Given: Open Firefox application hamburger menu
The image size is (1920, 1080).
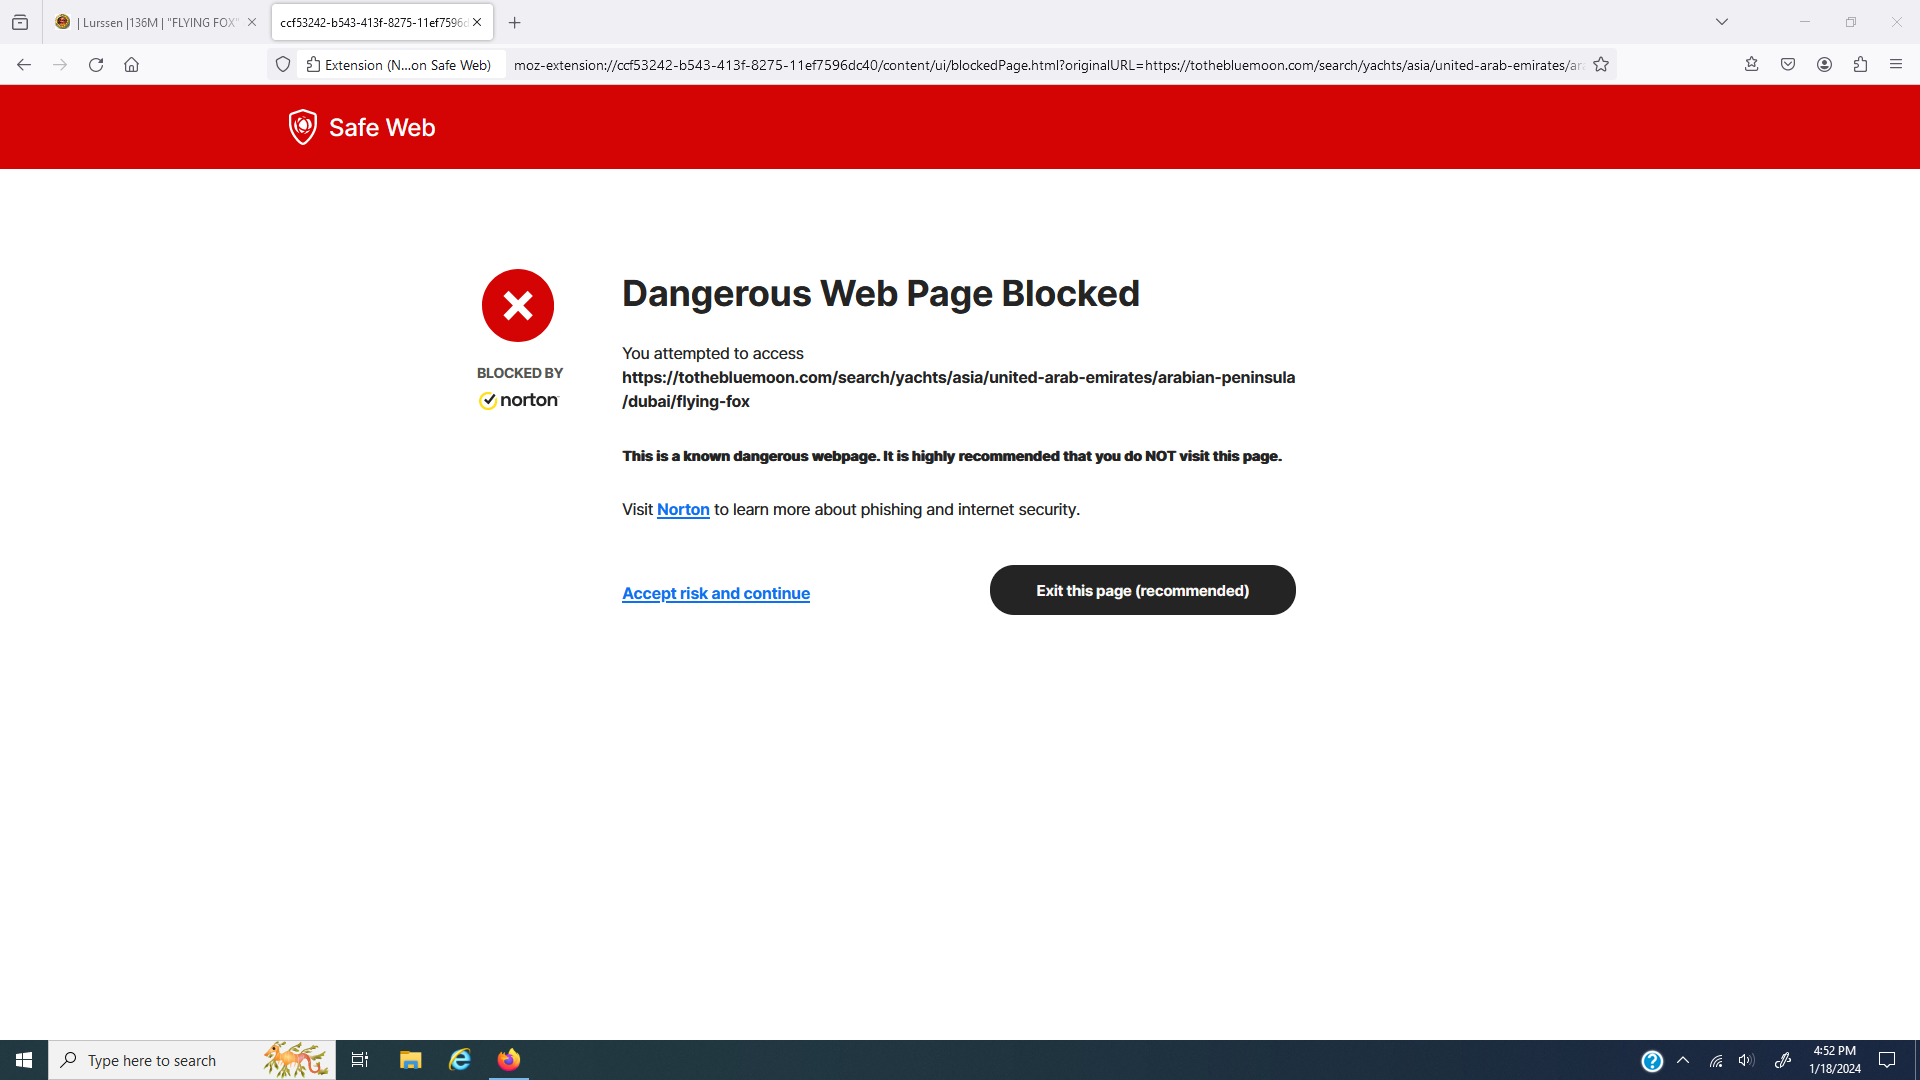Looking at the screenshot, I should [1896, 65].
